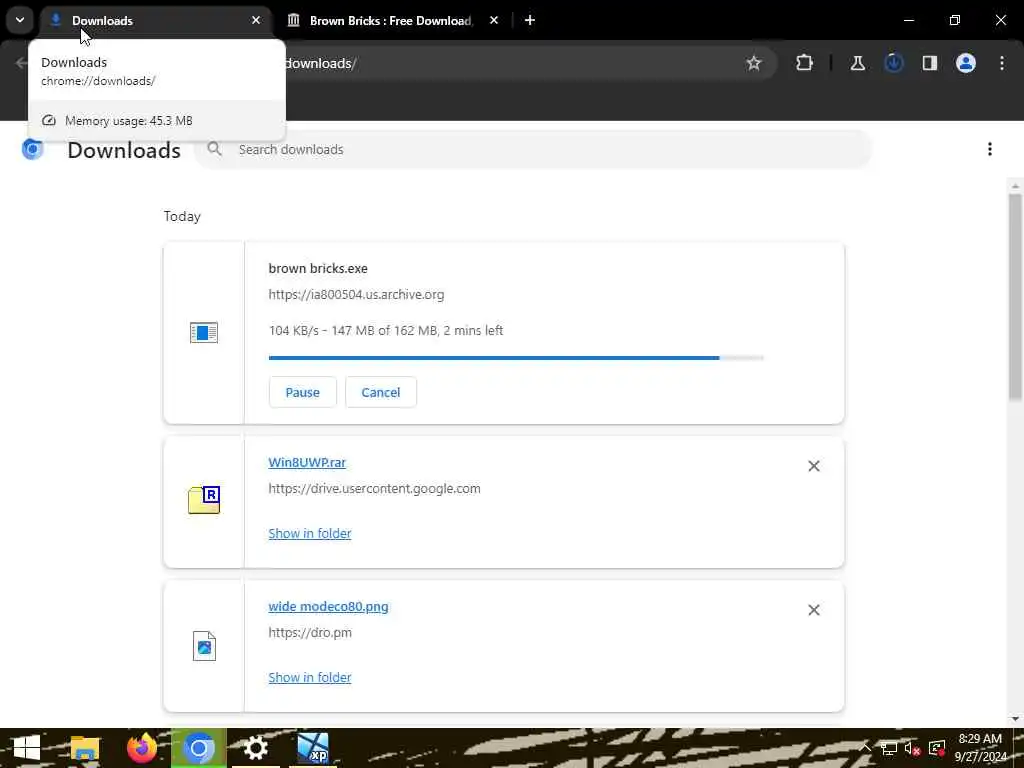Click the Chrome logo beside Downloads title
1024x768 pixels.
(x=32, y=150)
